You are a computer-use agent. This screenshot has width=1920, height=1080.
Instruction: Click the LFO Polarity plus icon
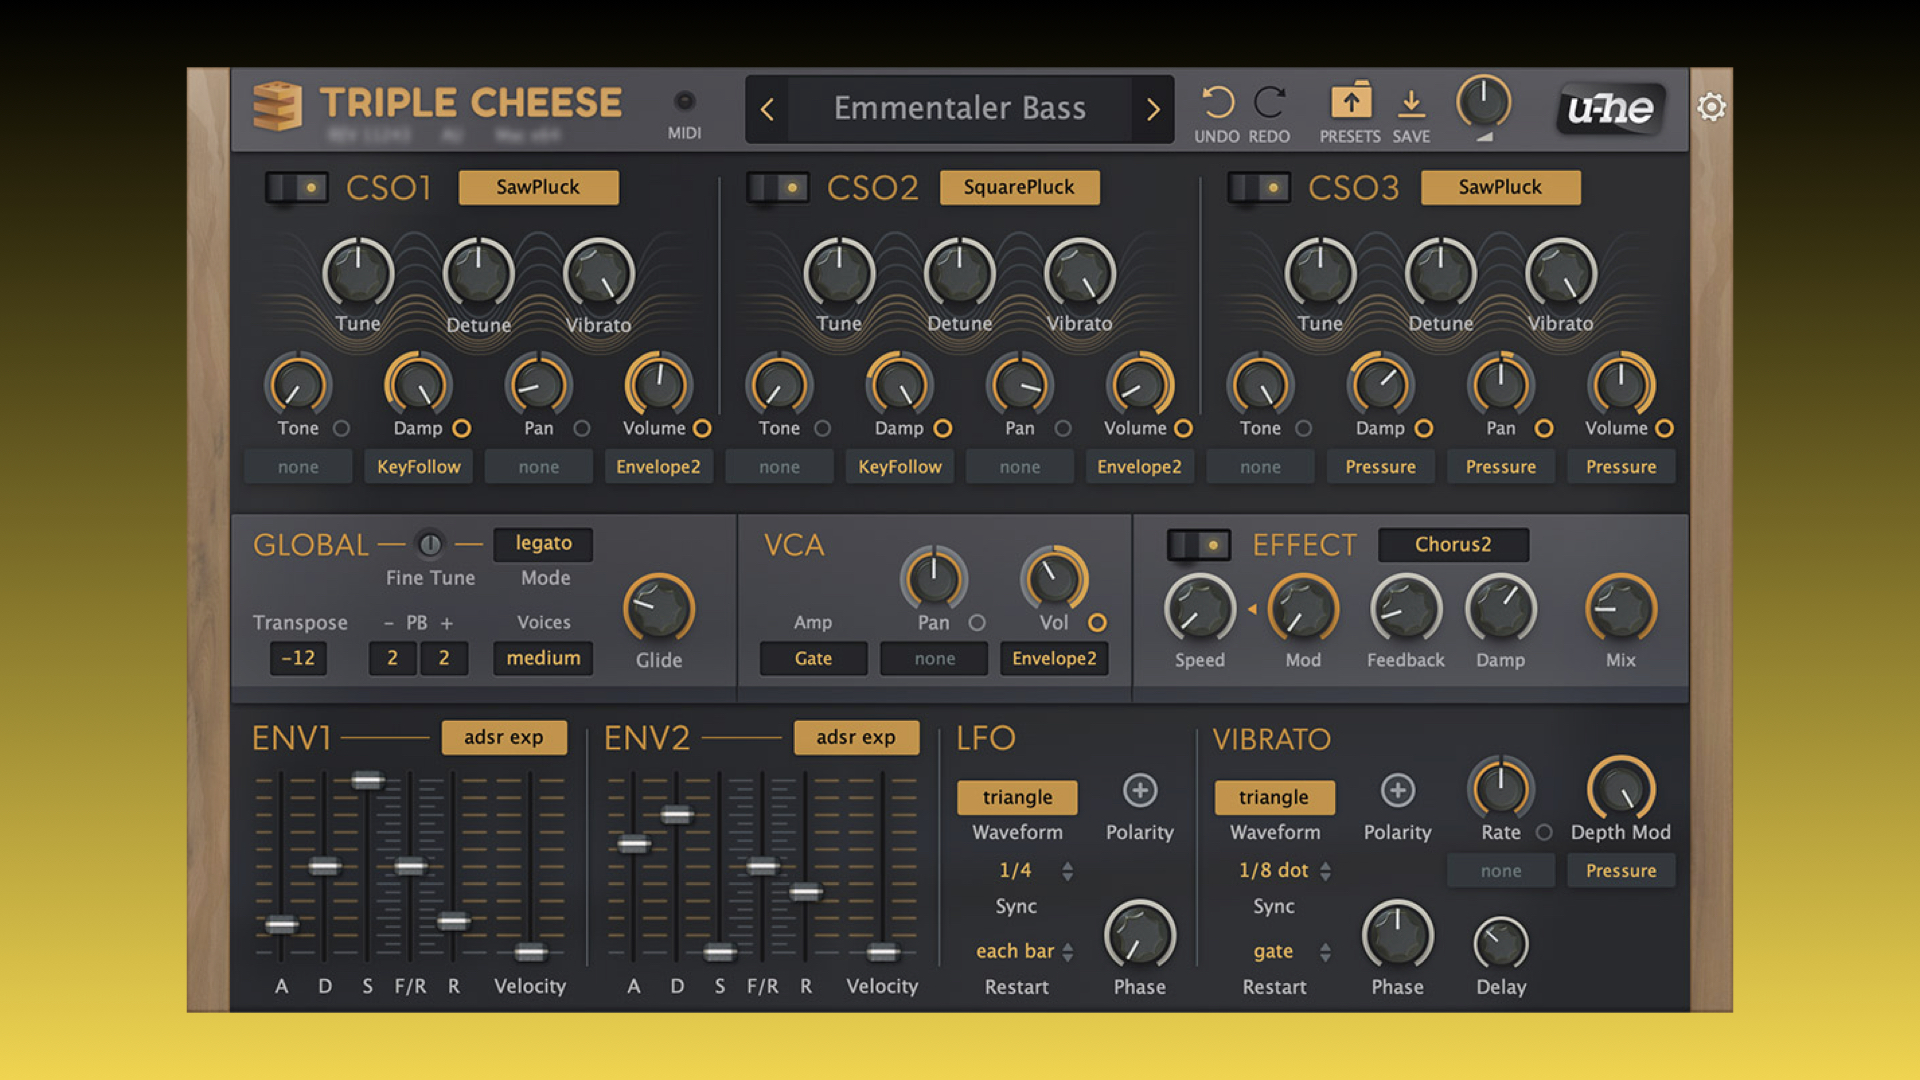pyautogui.click(x=1139, y=791)
